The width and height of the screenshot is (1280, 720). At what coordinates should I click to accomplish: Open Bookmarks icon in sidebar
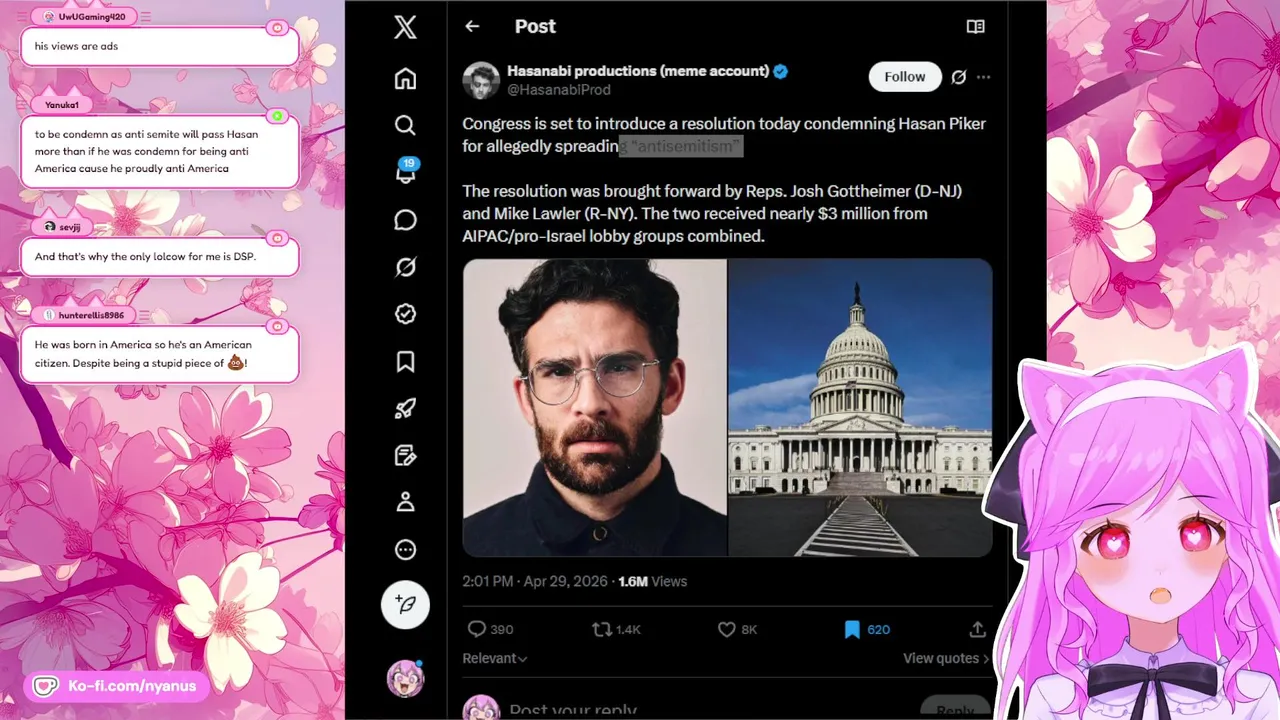(x=405, y=361)
